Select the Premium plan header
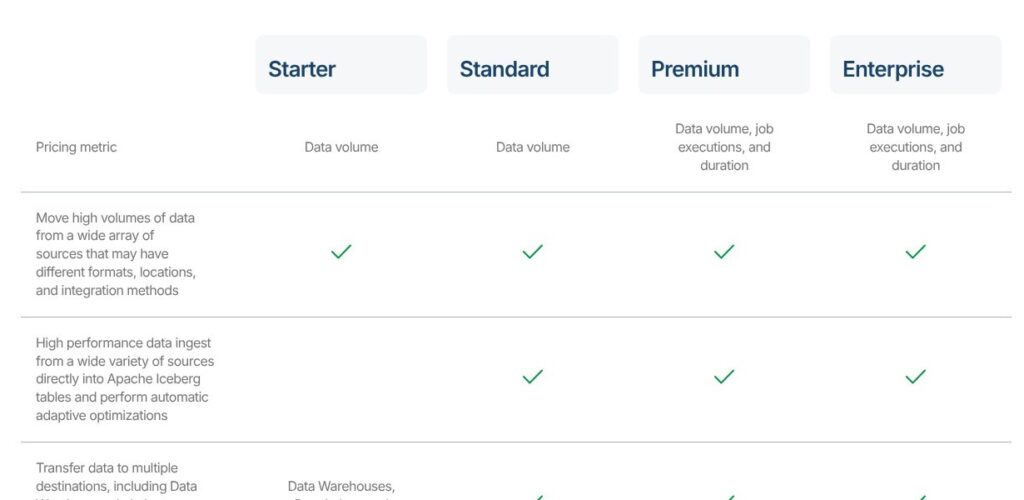 pos(724,65)
